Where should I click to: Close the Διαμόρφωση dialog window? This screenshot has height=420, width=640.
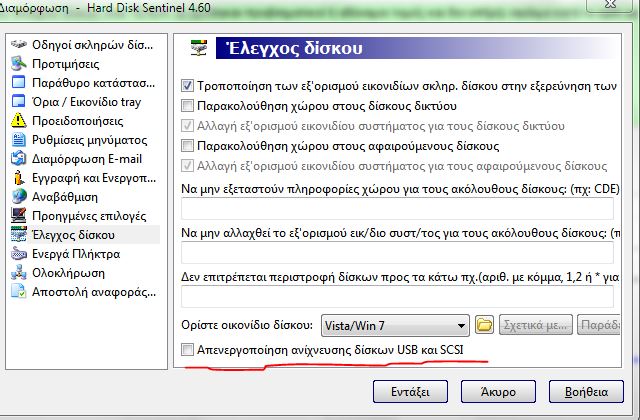(x=611, y=4)
